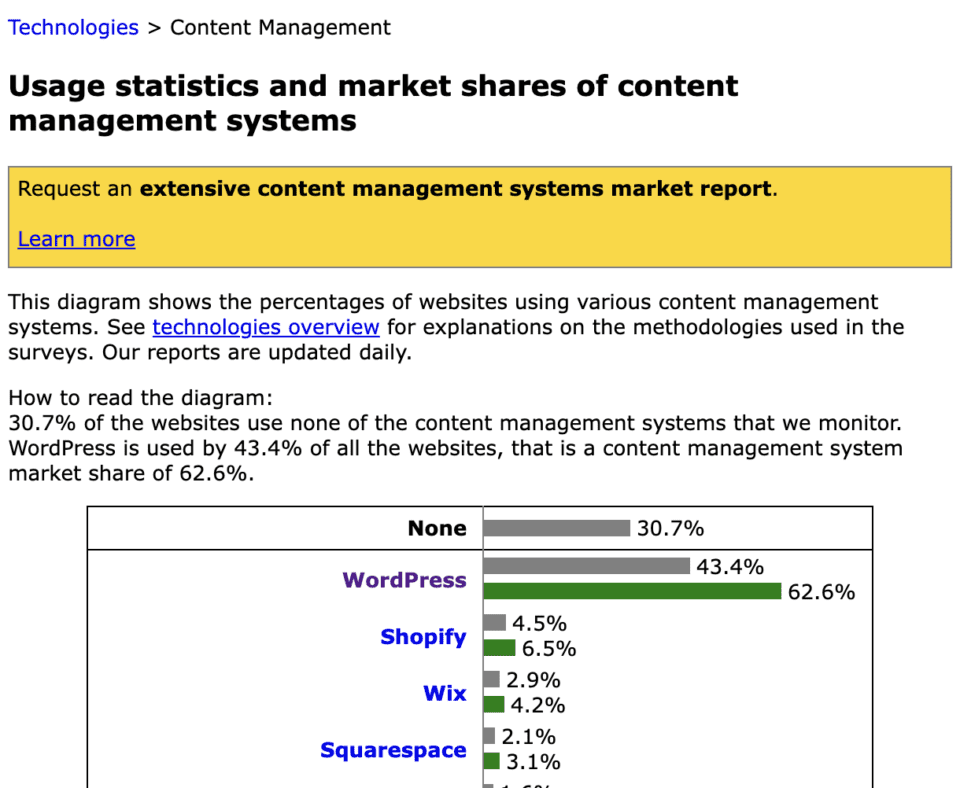Click the 4.5% Shopify usage value
Screen dimensions: 960x788
coord(539,623)
